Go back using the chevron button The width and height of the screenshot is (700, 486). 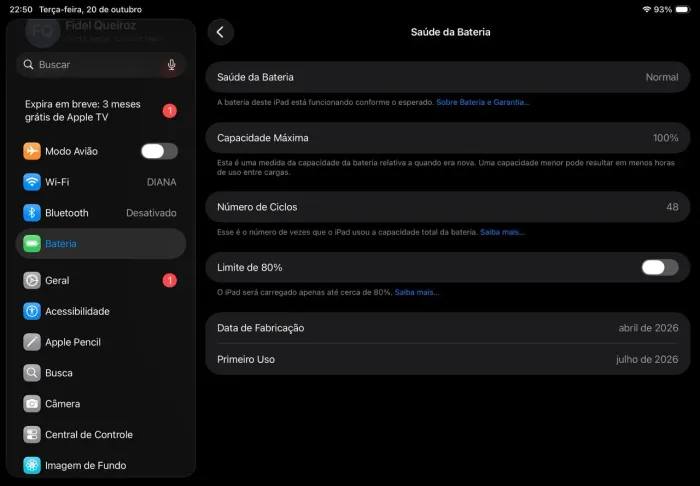(x=221, y=32)
